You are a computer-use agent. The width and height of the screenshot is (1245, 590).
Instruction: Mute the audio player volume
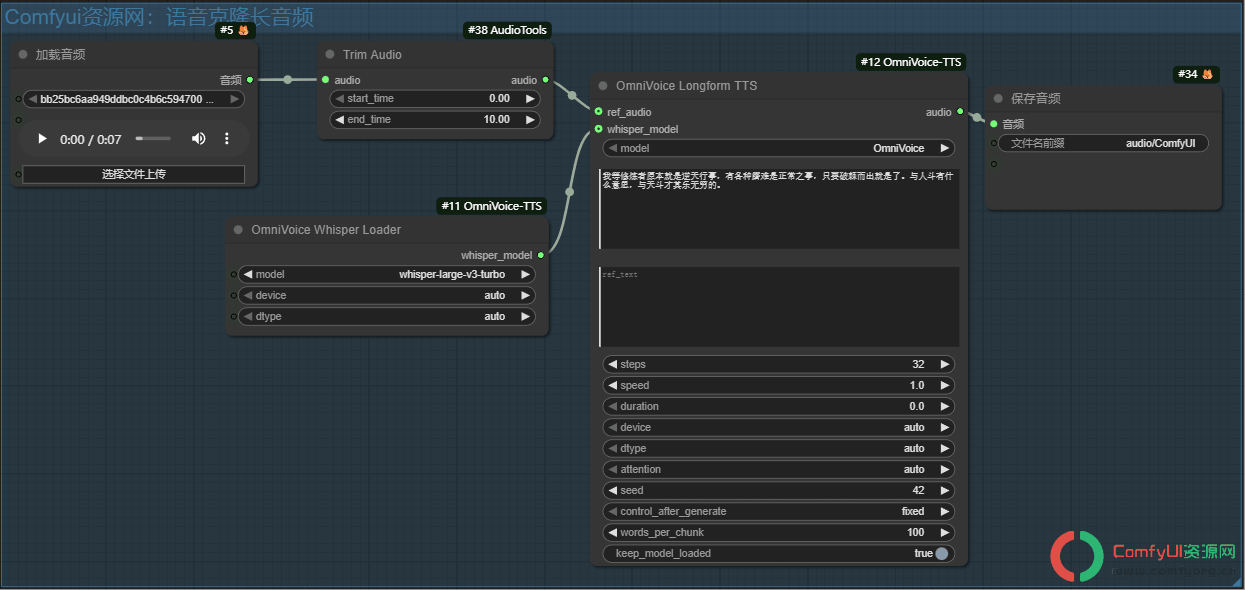198,139
